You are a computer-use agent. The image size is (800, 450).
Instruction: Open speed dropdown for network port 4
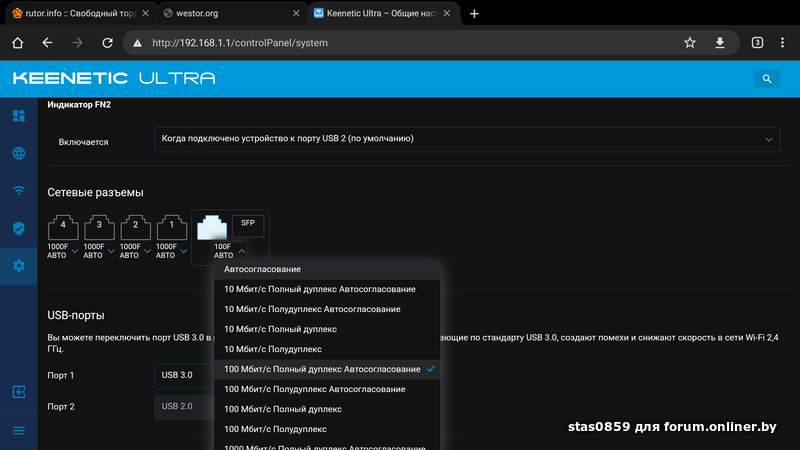74,250
